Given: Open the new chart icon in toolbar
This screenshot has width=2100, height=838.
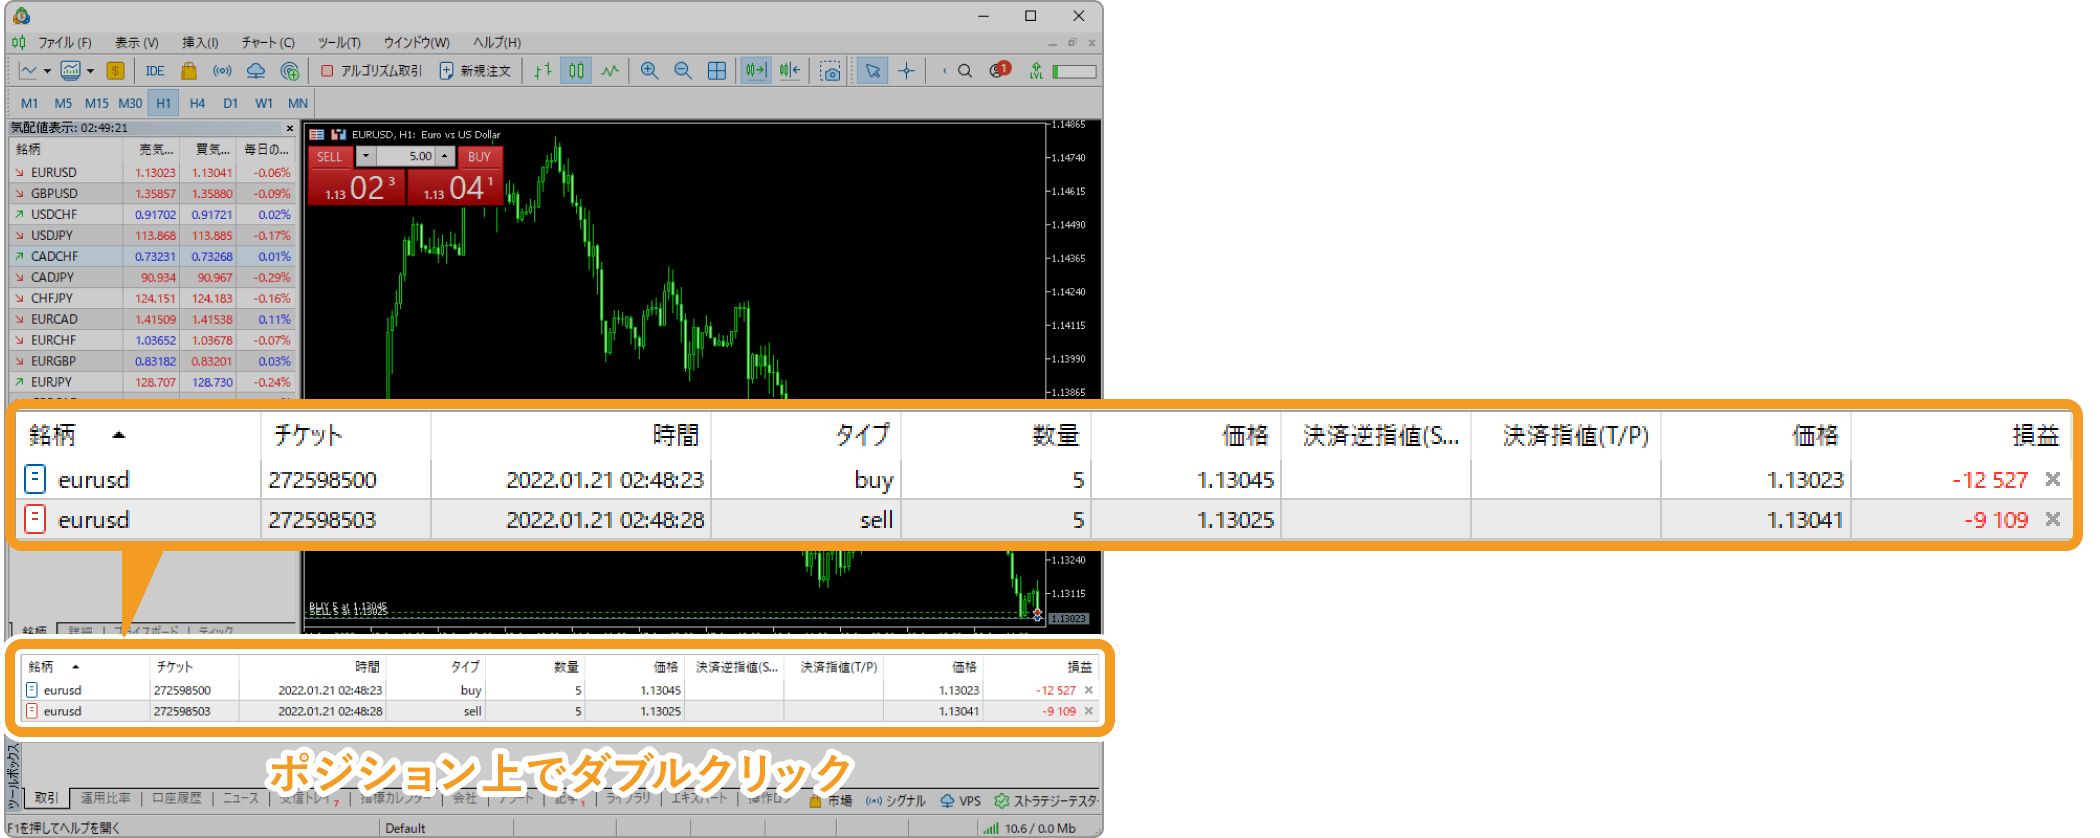Looking at the screenshot, I should tap(28, 71).
